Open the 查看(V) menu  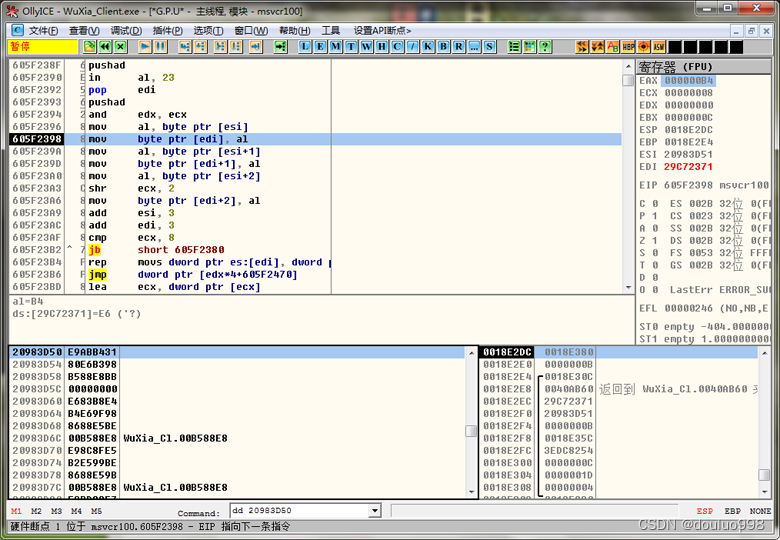[x=84, y=31]
